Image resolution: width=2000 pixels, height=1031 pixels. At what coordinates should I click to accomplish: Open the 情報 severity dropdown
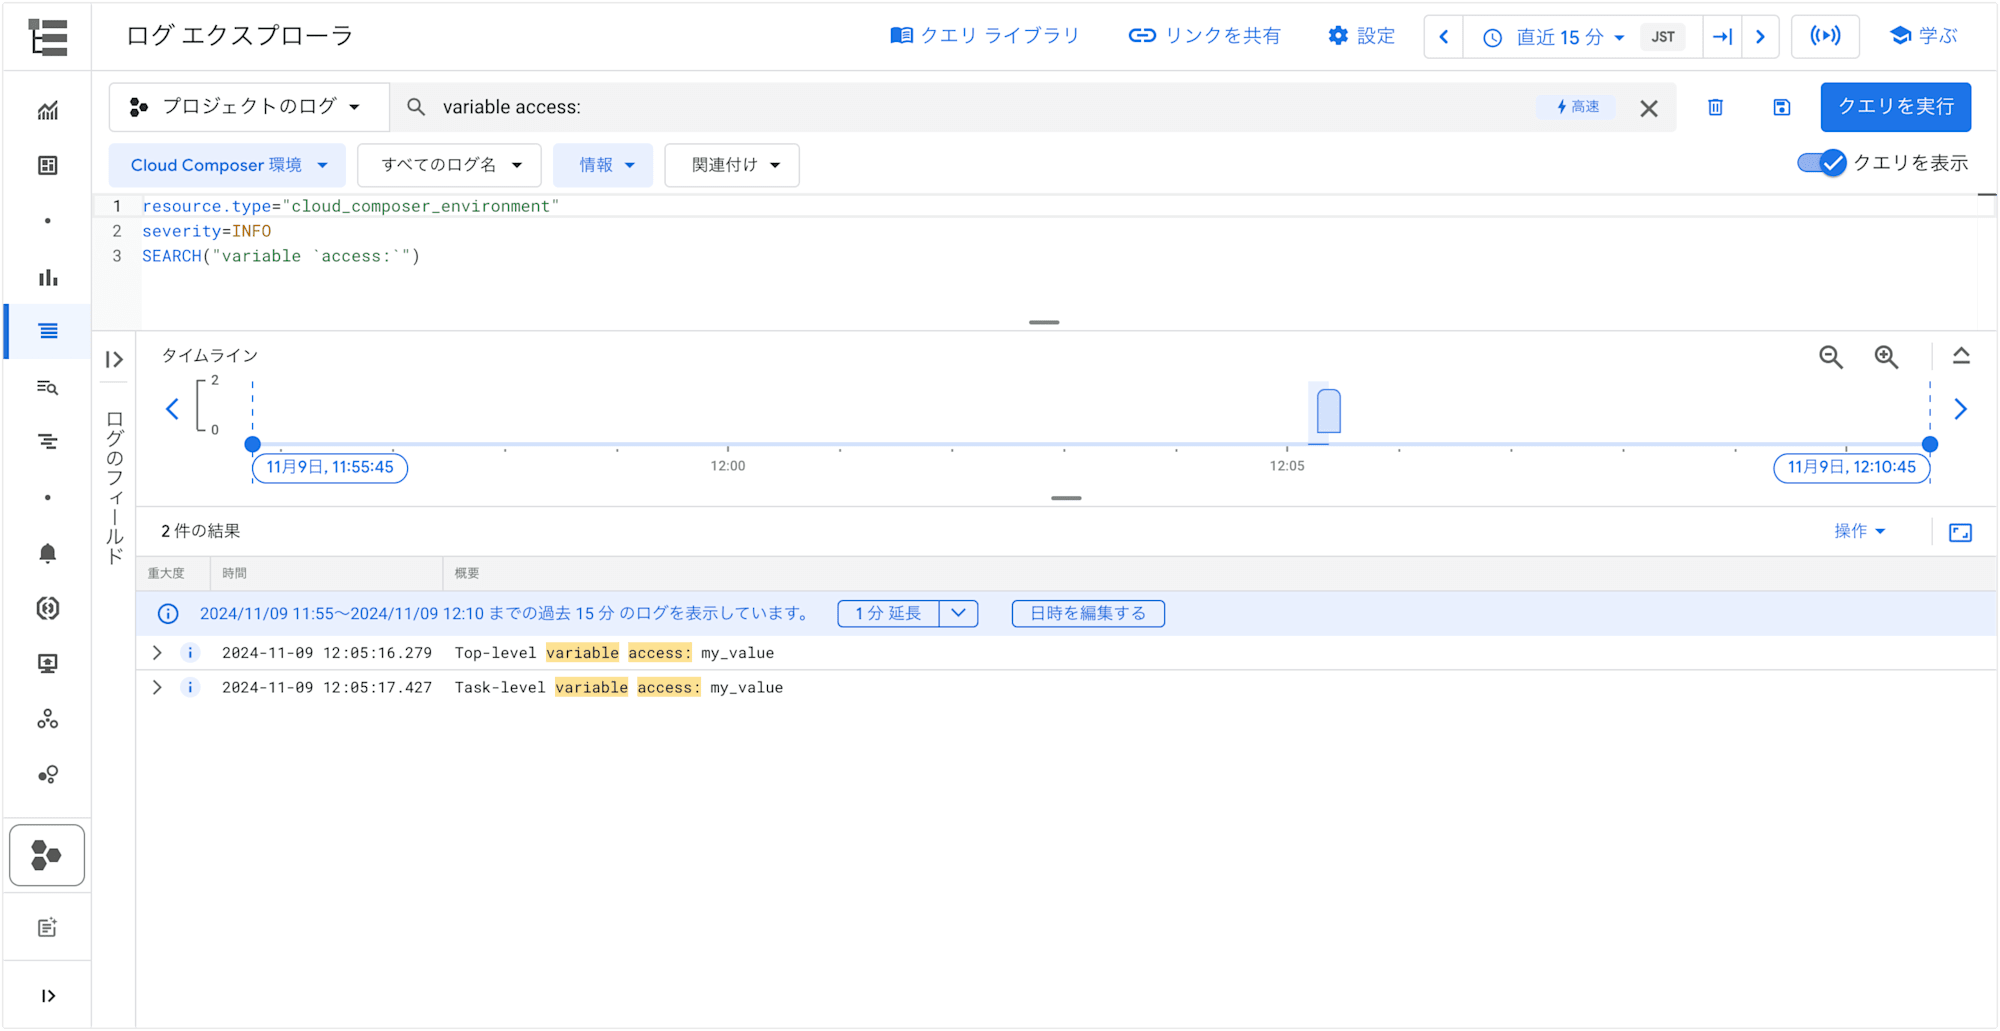[x=603, y=165]
